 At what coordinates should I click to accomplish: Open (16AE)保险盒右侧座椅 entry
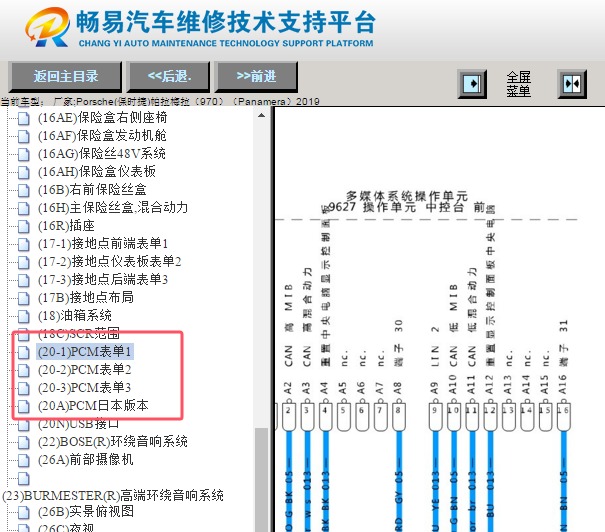coord(103,117)
